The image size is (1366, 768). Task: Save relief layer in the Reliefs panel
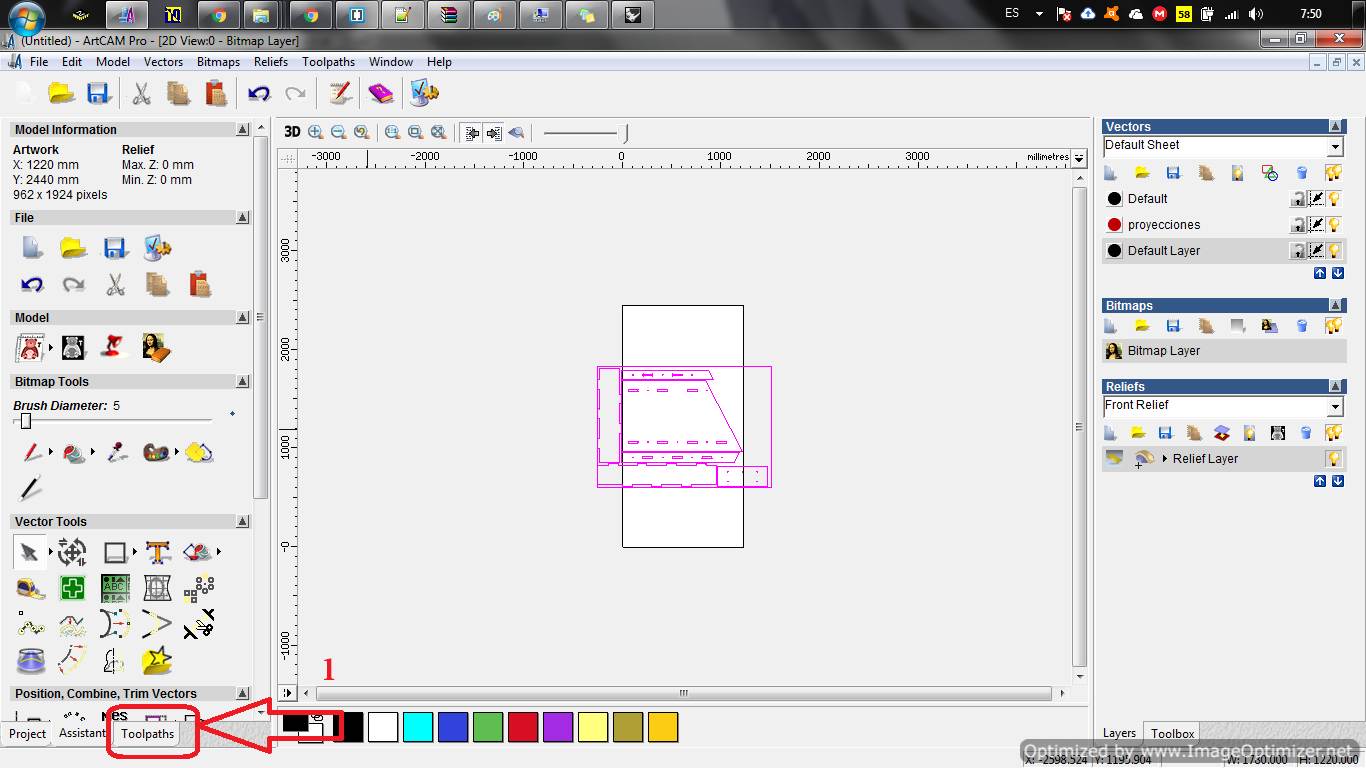point(1165,433)
